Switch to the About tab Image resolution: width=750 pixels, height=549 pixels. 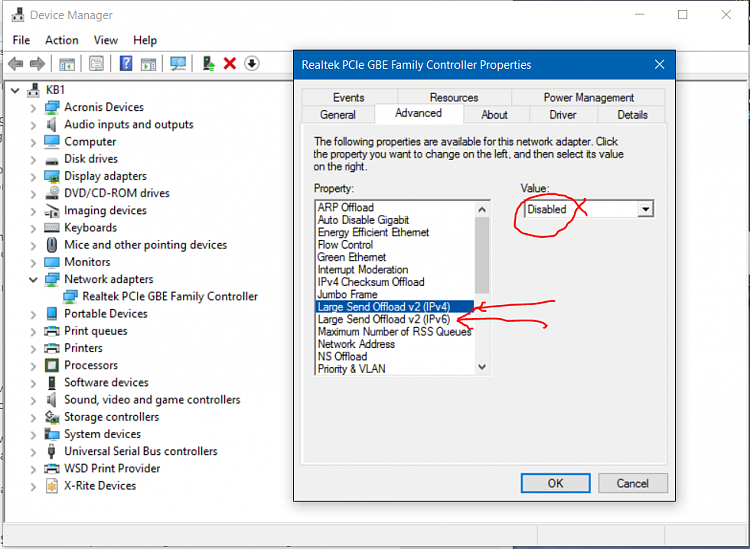494,115
